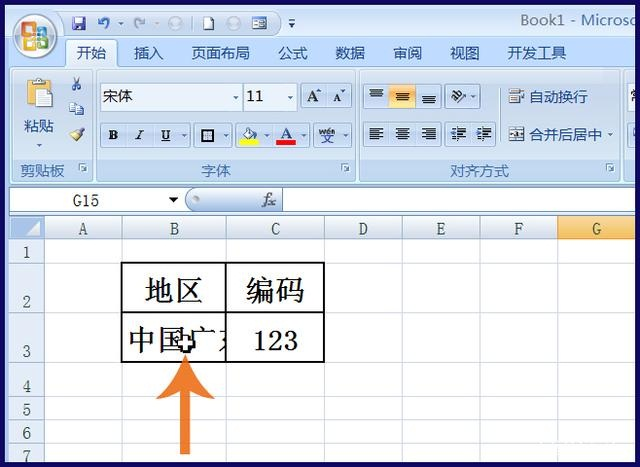Open the 开发工具 tab

536,53
